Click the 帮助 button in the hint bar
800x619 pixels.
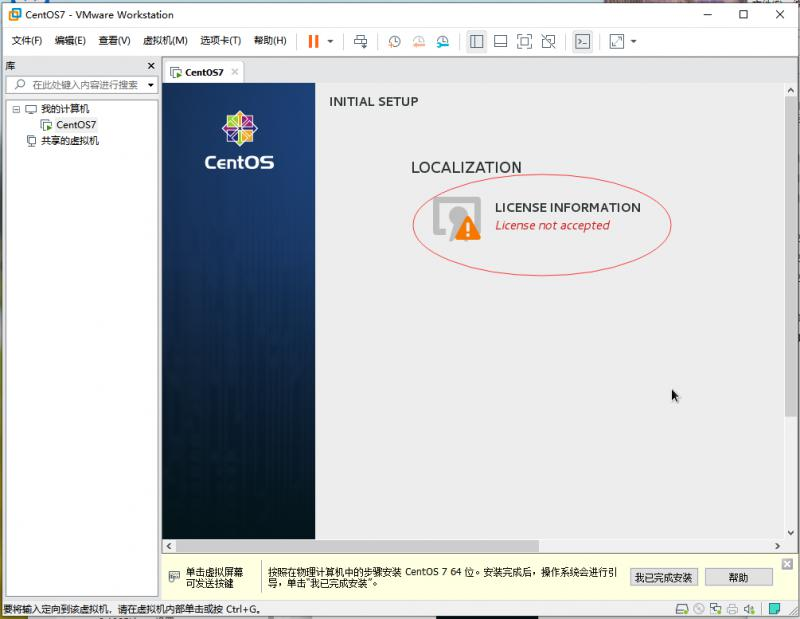(738, 577)
